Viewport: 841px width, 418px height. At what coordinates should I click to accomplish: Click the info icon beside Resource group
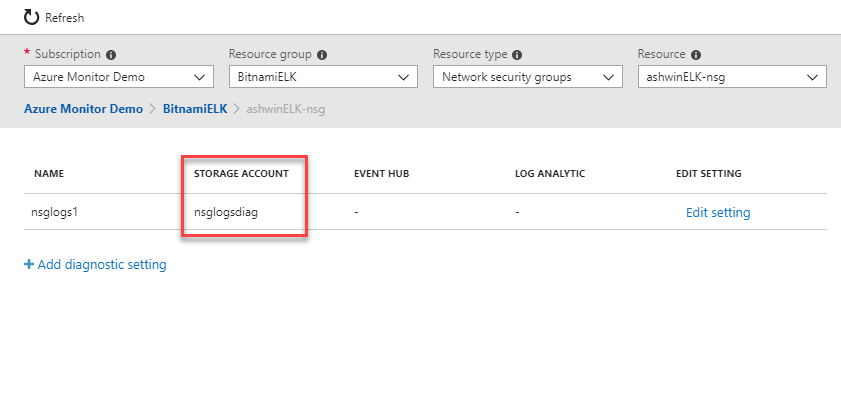(x=322, y=55)
